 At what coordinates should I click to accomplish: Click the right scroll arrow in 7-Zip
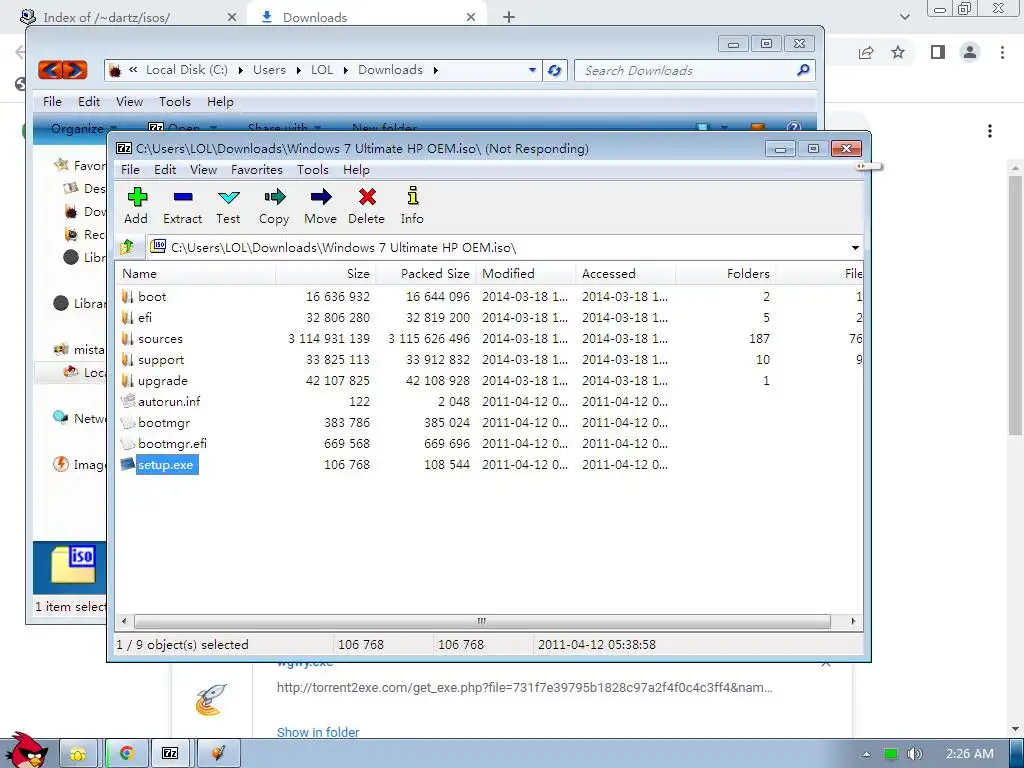tap(853, 621)
